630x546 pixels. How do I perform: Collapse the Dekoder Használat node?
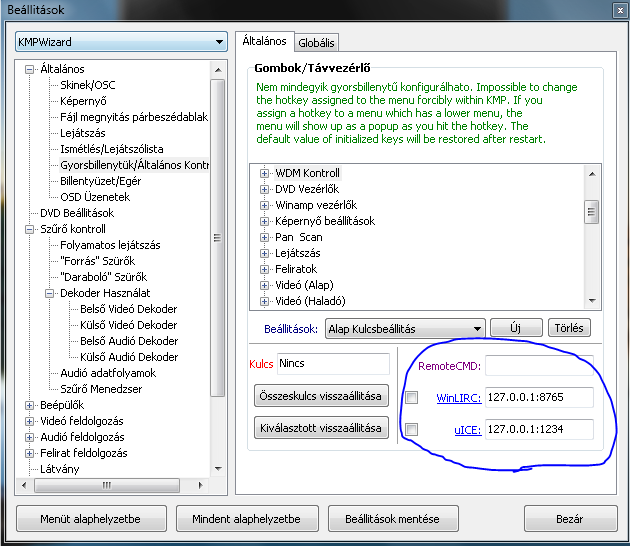tap(49, 293)
